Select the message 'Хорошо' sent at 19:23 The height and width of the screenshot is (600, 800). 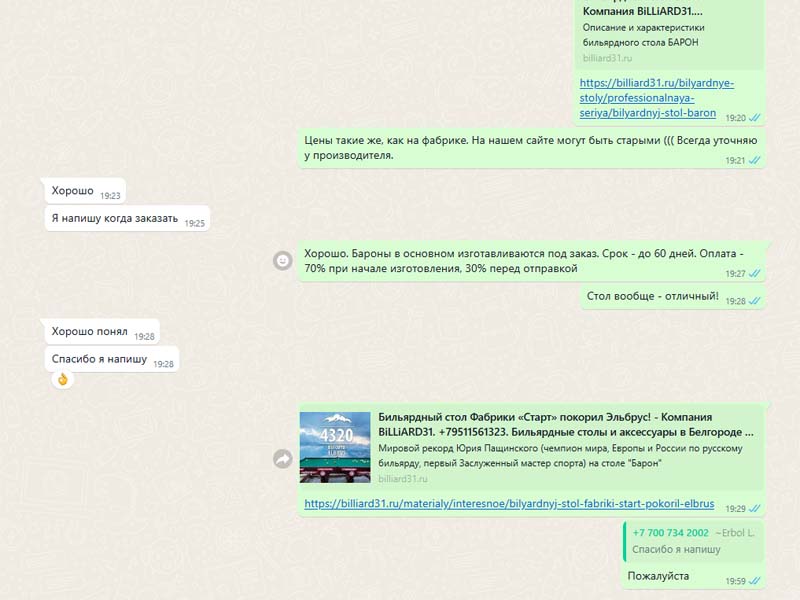click(86, 191)
